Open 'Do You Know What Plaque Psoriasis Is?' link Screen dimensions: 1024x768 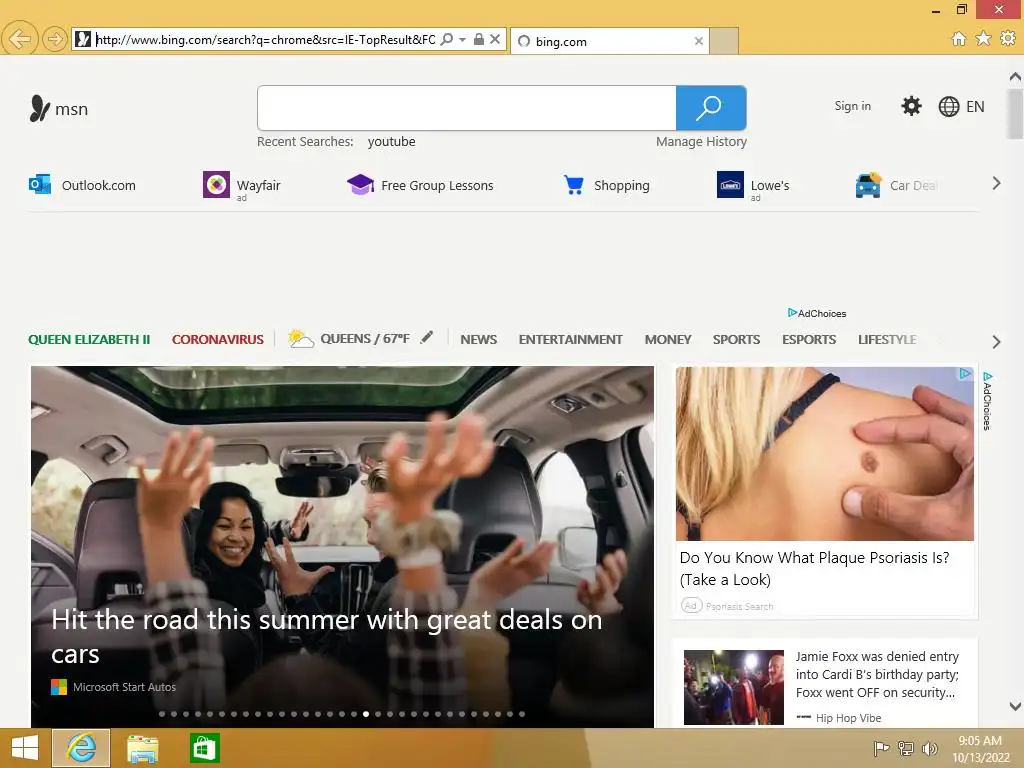(814, 568)
